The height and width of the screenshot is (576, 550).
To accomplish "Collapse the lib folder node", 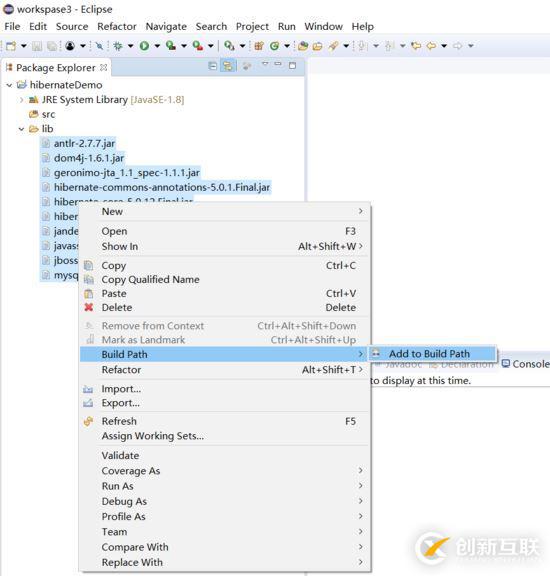I will (21, 129).
